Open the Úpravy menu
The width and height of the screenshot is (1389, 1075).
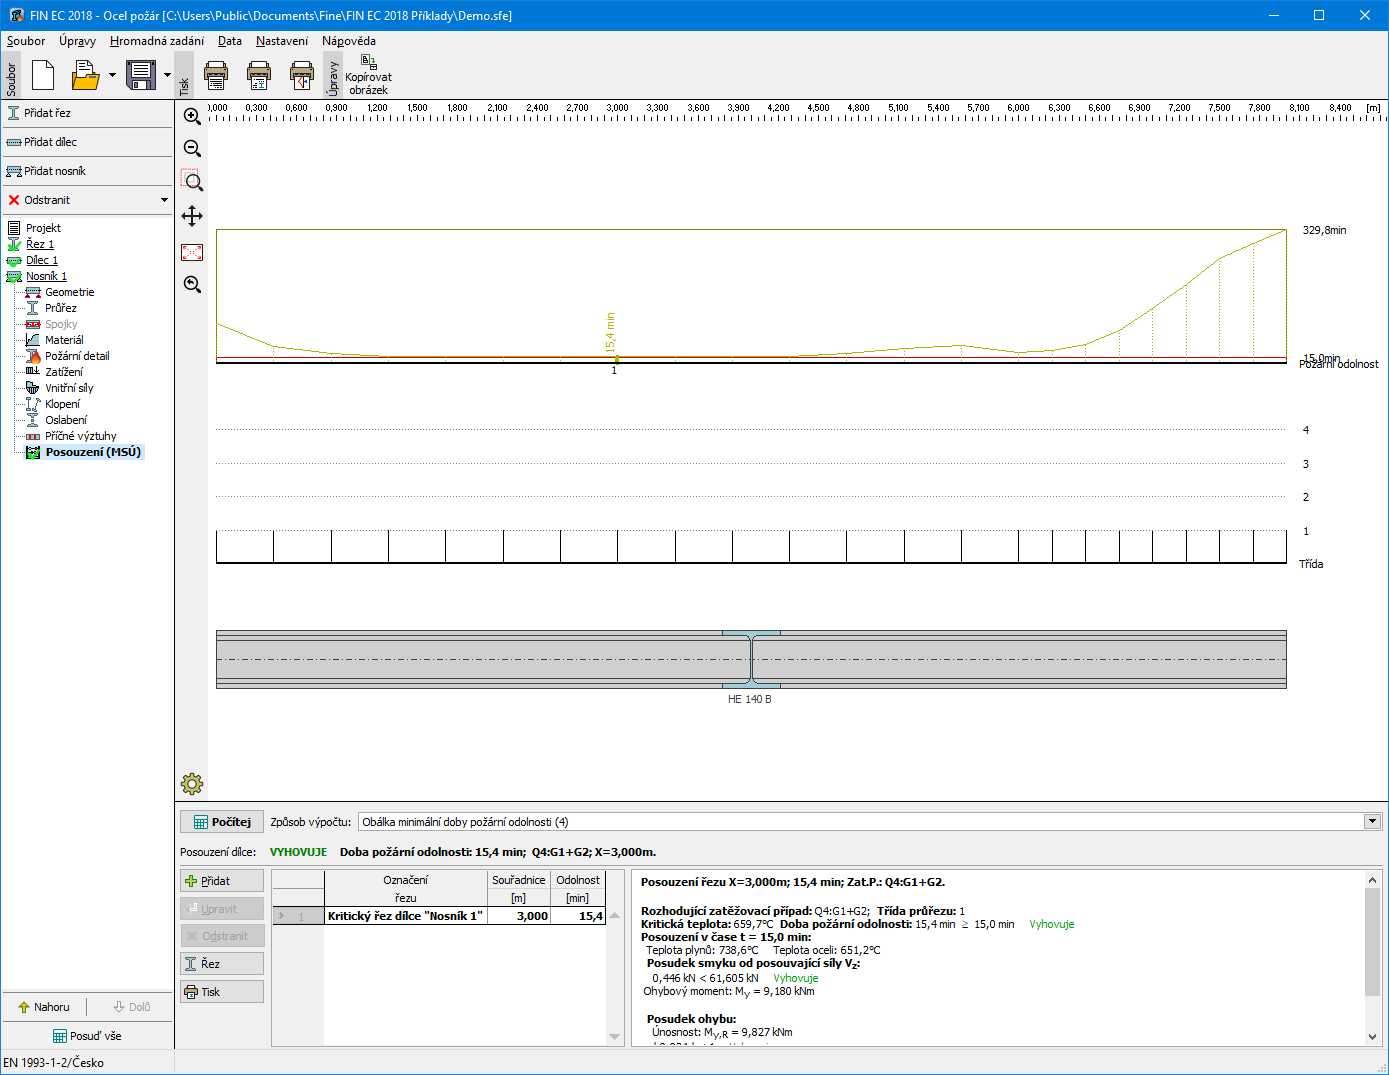pyautogui.click(x=77, y=41)
